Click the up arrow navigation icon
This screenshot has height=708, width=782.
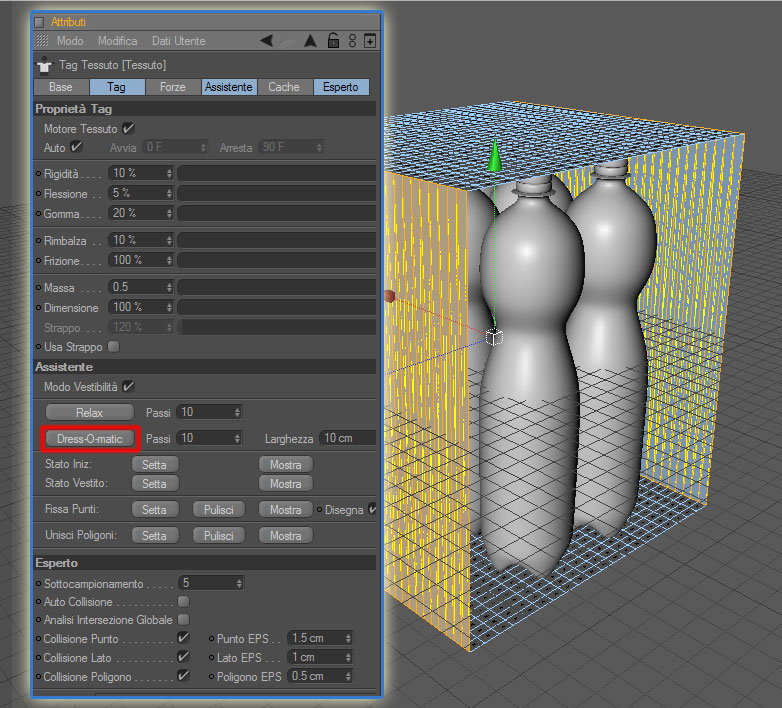pyautogui.click(x=310, y=41)
